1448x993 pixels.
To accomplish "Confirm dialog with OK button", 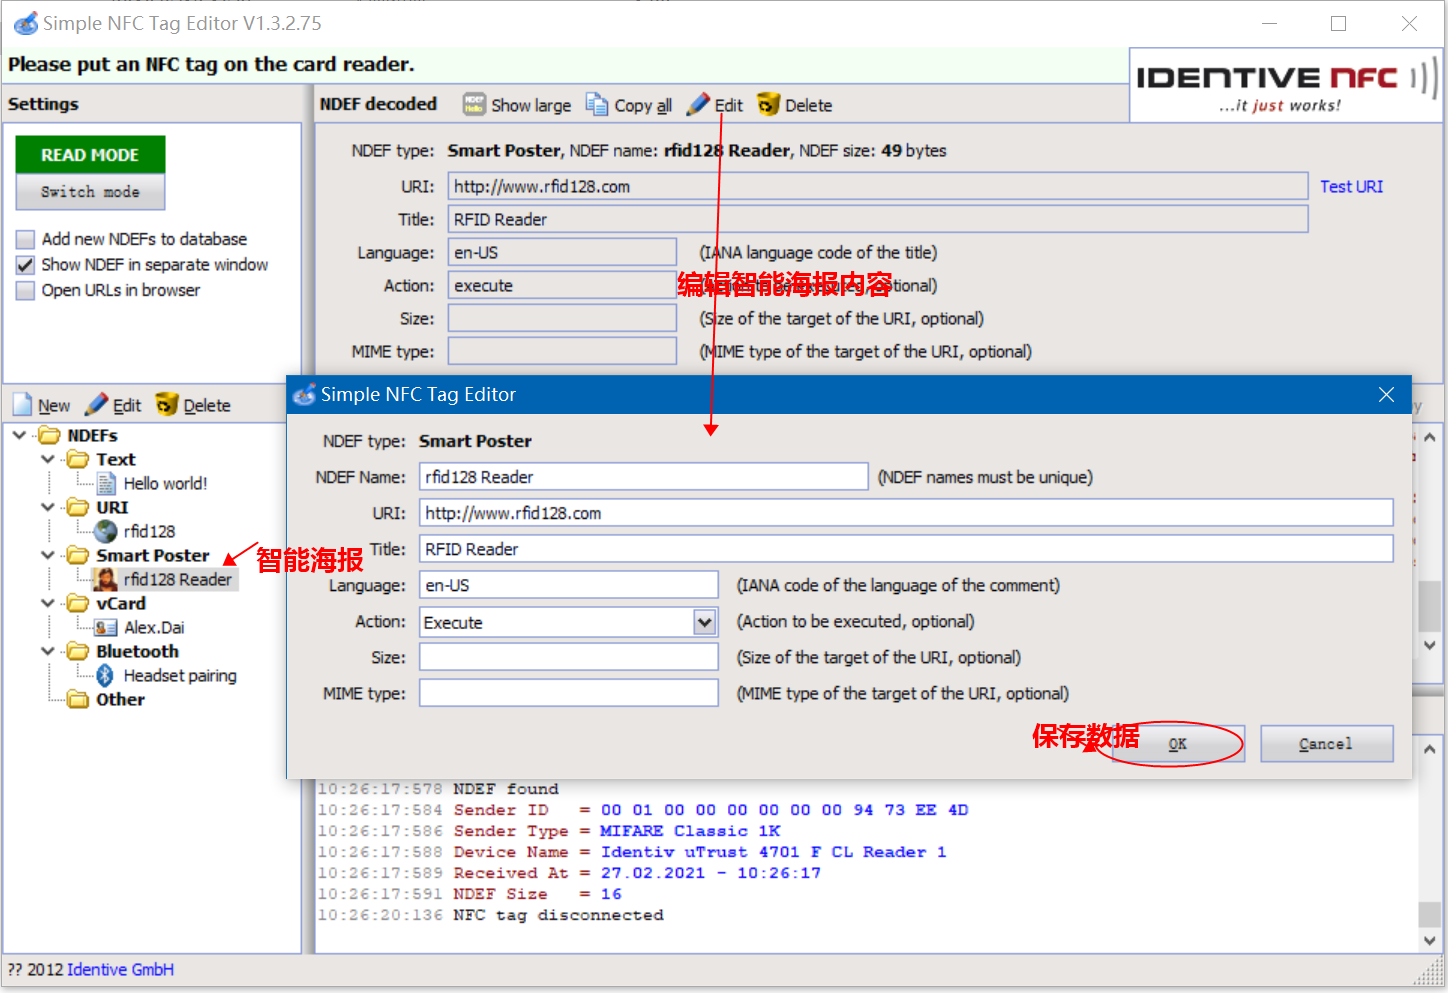I will (x=1178, y=744).
